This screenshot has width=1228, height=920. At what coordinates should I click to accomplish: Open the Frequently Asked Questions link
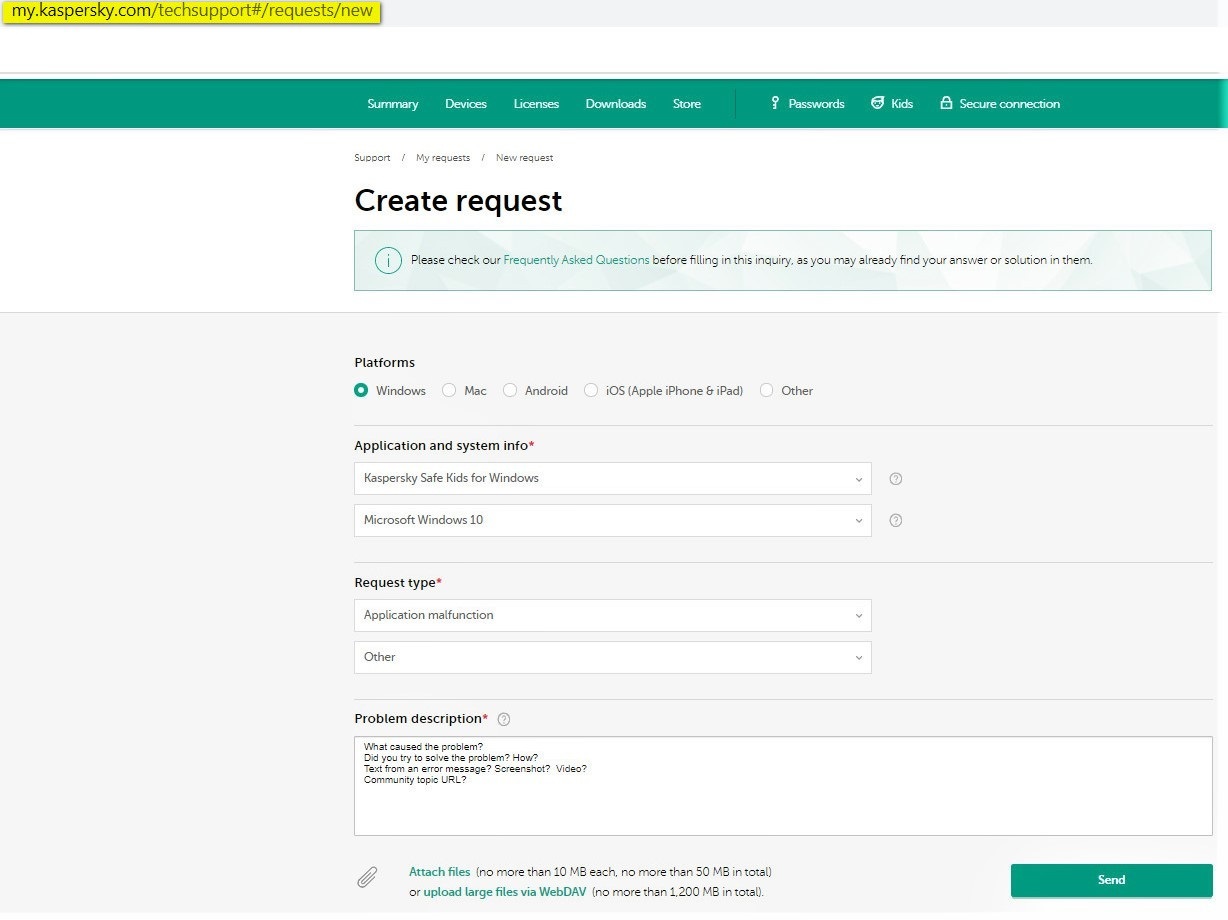coord(576,260)
